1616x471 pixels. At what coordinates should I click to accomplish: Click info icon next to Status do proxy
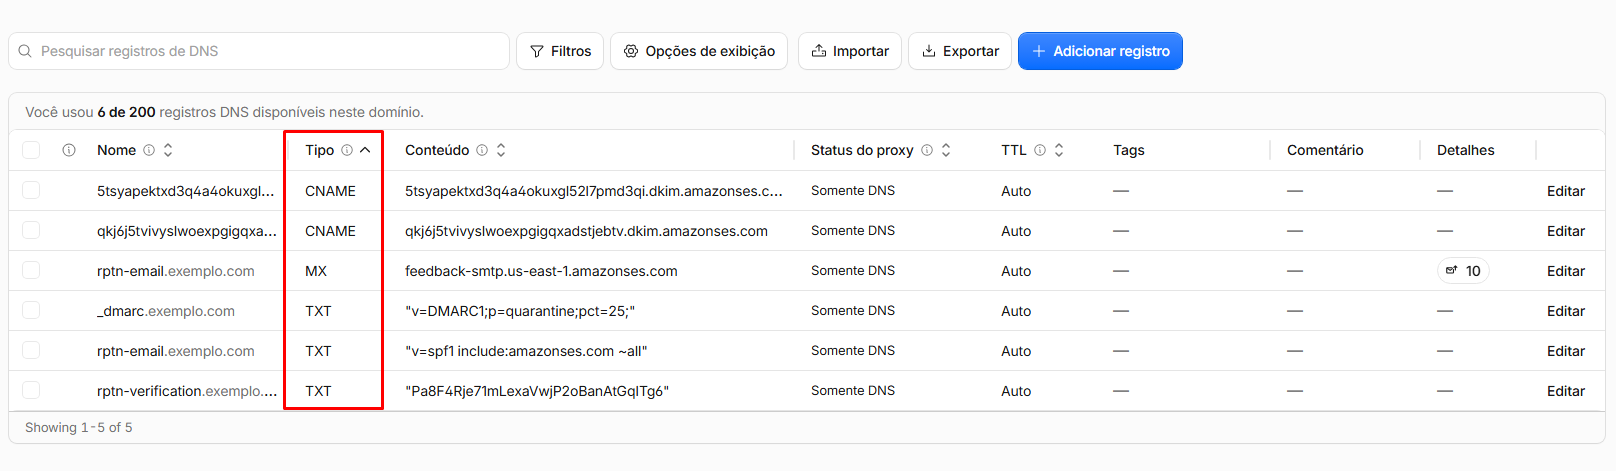point(927,150)
